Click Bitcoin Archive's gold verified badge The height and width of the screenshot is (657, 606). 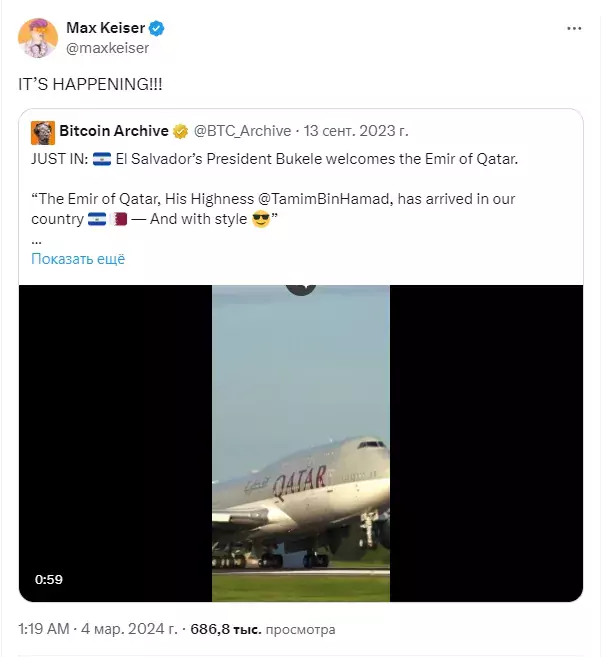[x=181, y=131]
